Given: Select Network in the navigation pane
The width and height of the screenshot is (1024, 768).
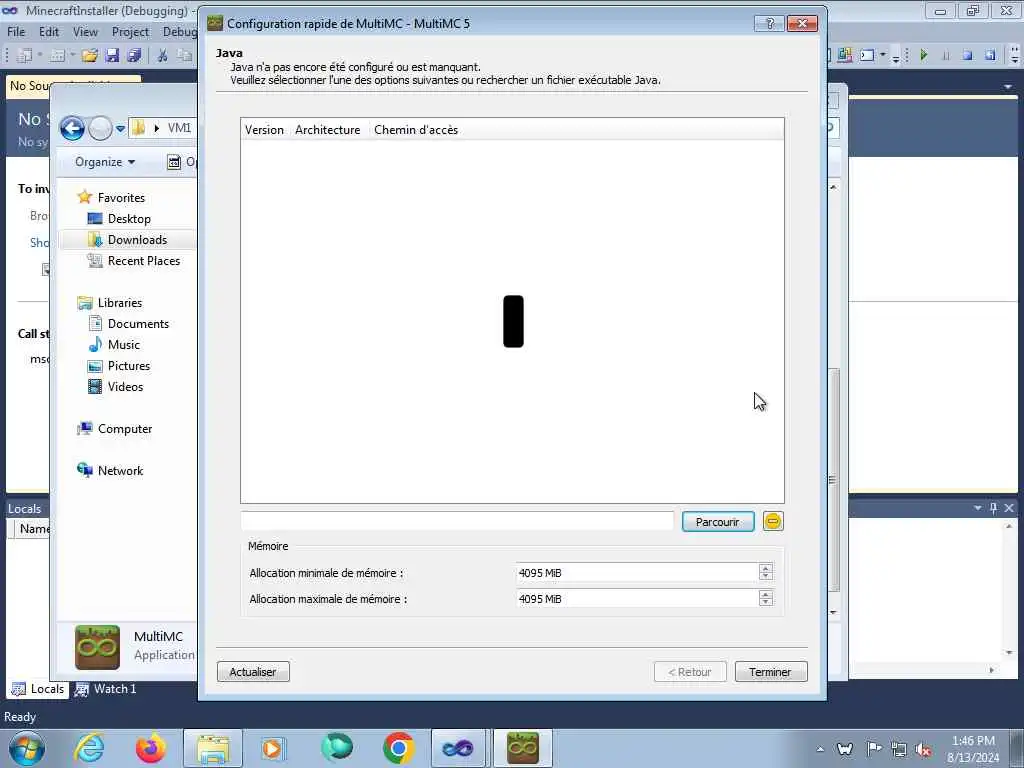Looking at the screenshot, I should point(120,471).
